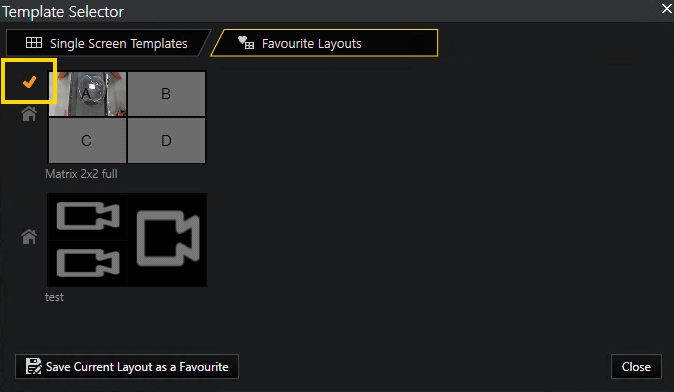The image size is (674, 392).
Task: Click the home icon next to test layout
Action: [29, 236]
